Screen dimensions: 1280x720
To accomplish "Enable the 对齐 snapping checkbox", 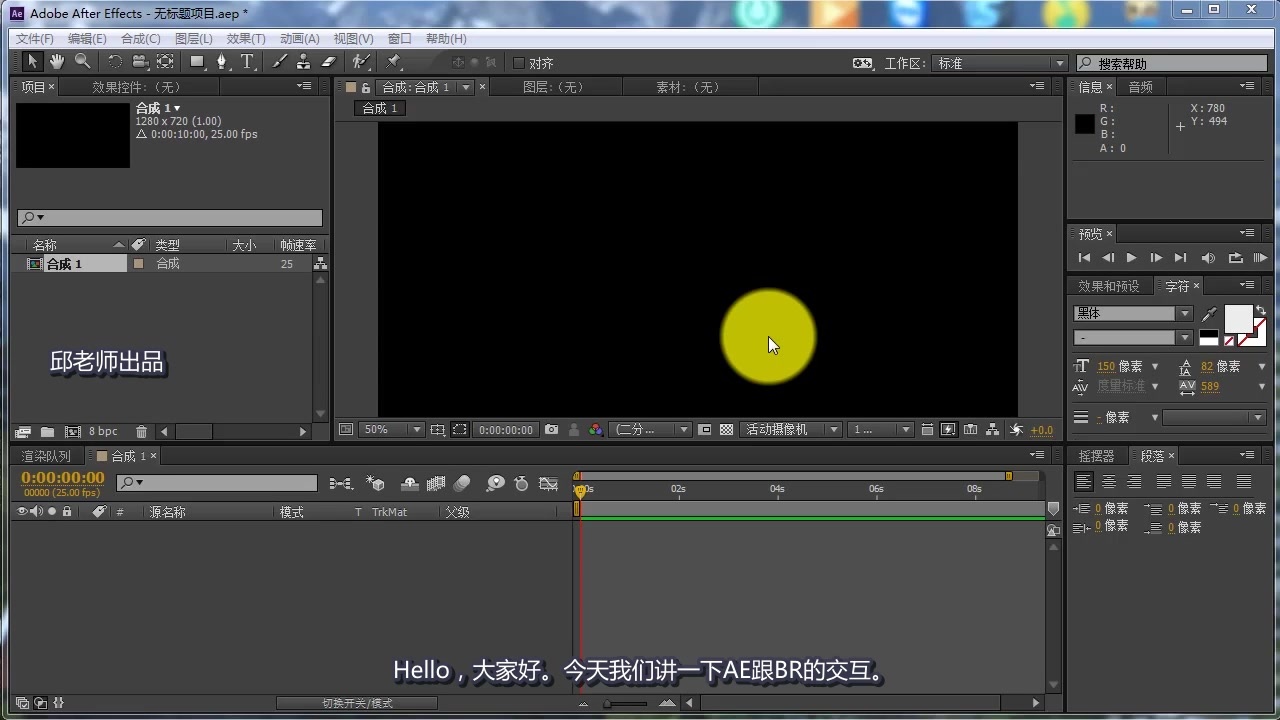I will tap(518, 63).
